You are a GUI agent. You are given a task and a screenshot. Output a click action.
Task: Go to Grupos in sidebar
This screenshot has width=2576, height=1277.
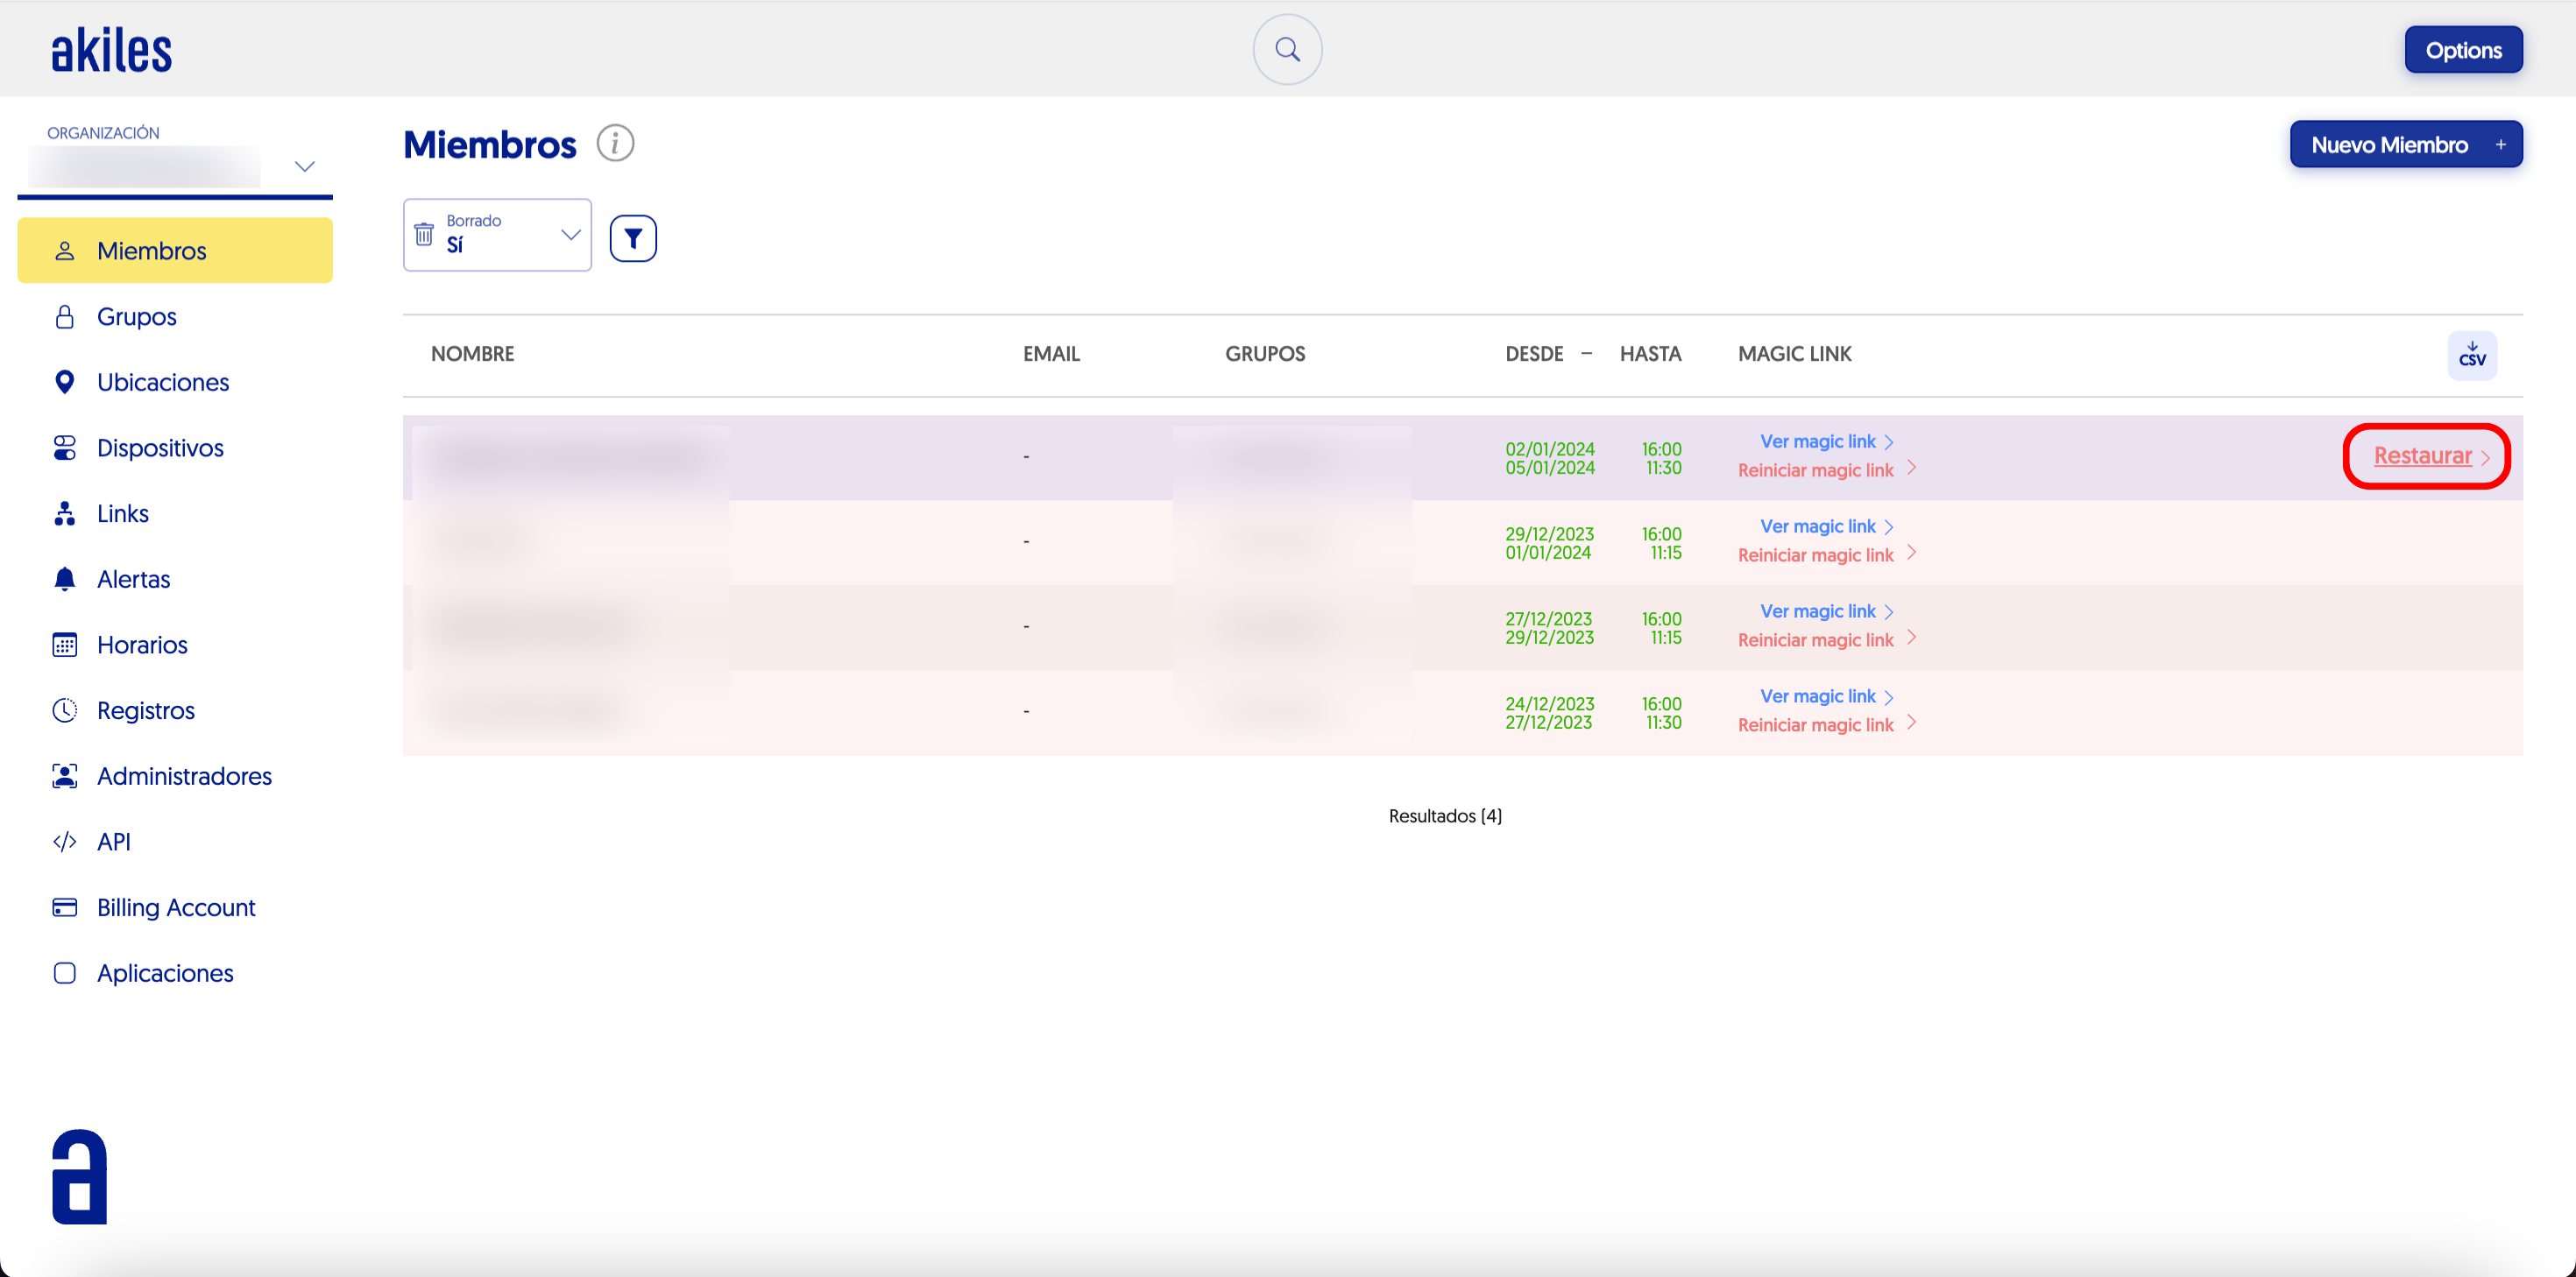coord(136,316)
